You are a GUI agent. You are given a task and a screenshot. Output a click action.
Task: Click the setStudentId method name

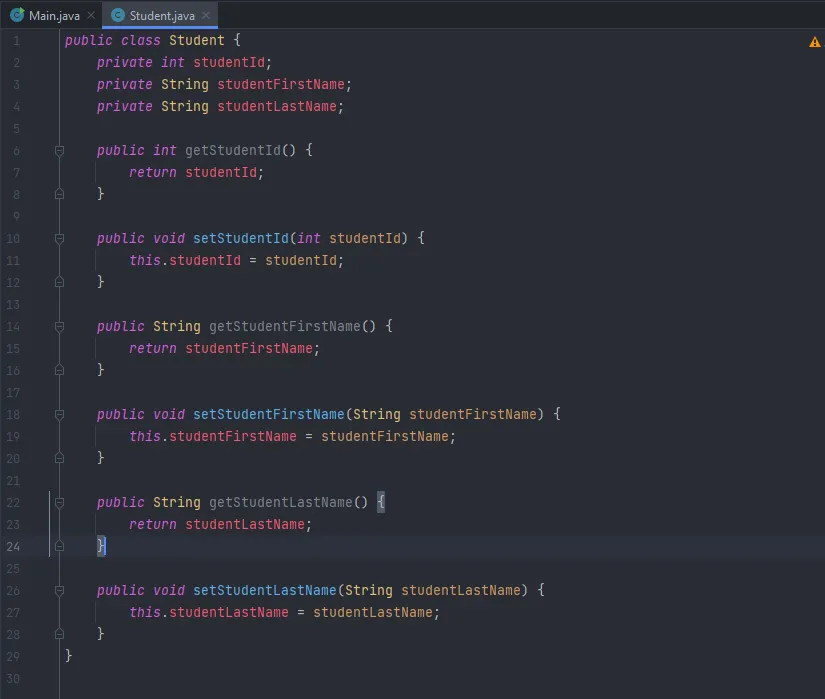[x=240, y=238]
